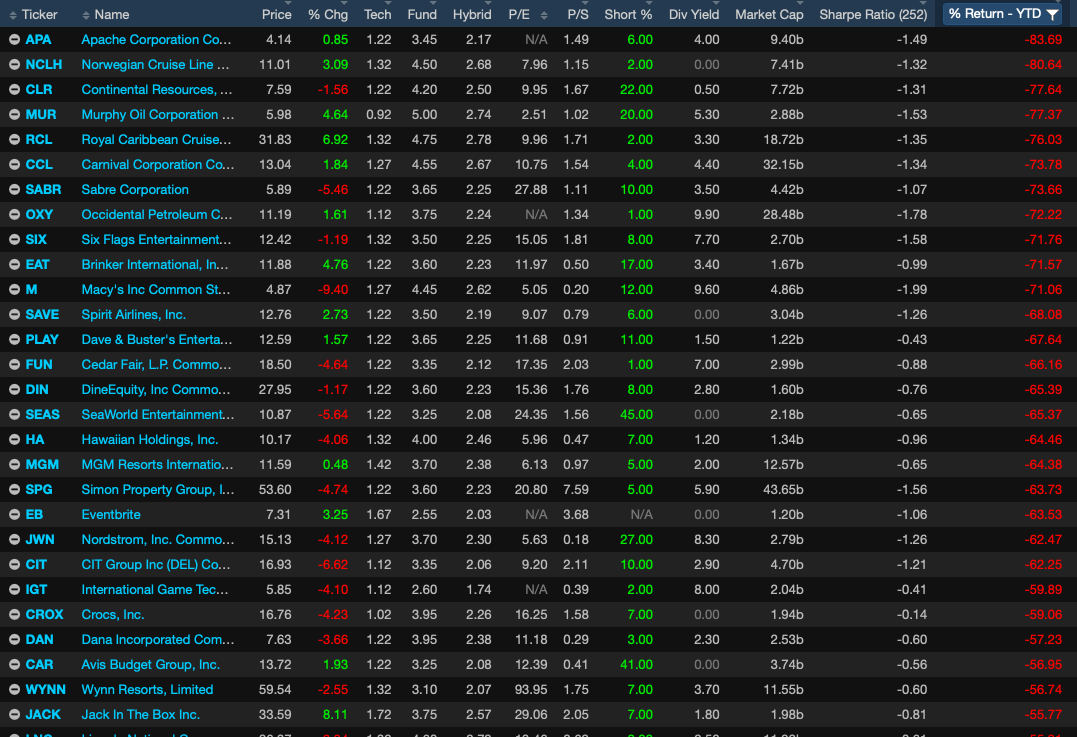The image size is (1077, 737).
Task: Click the minus icon next to CROX
Action: coord(14,615)
